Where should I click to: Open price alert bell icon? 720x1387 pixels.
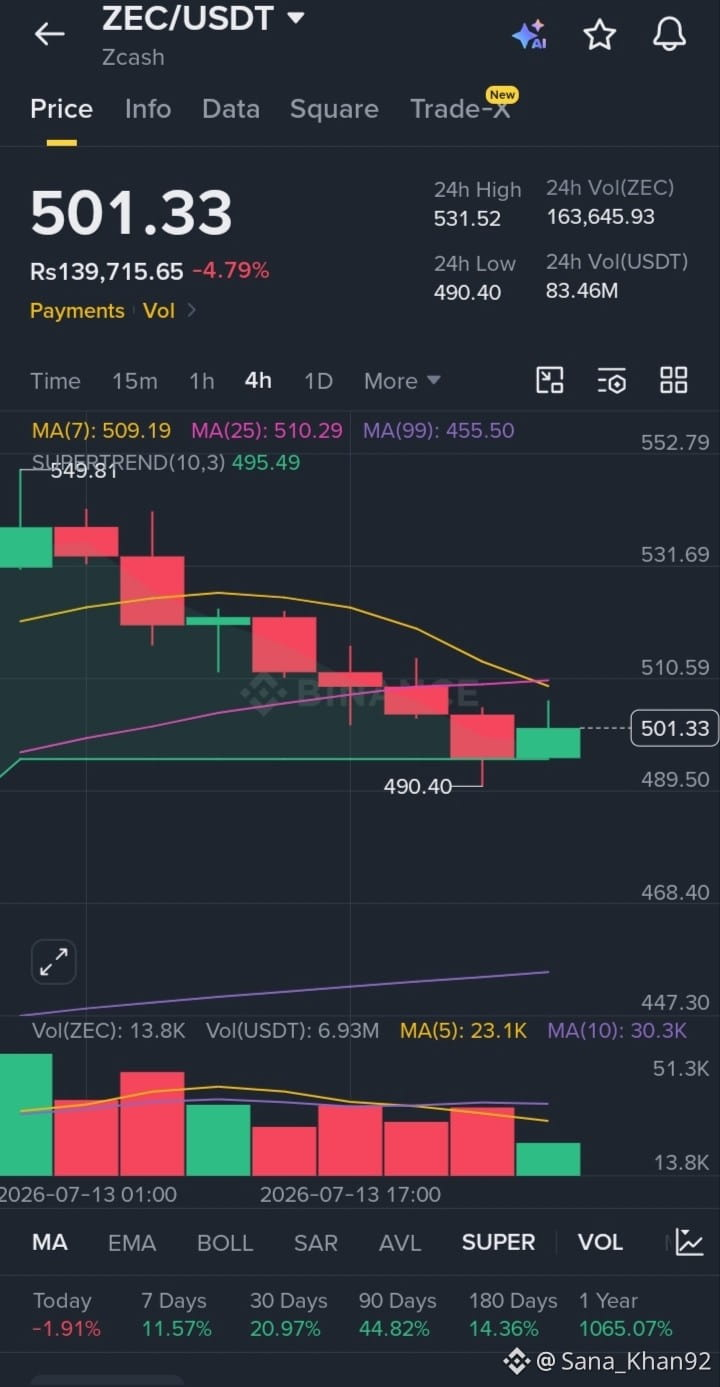669,35
